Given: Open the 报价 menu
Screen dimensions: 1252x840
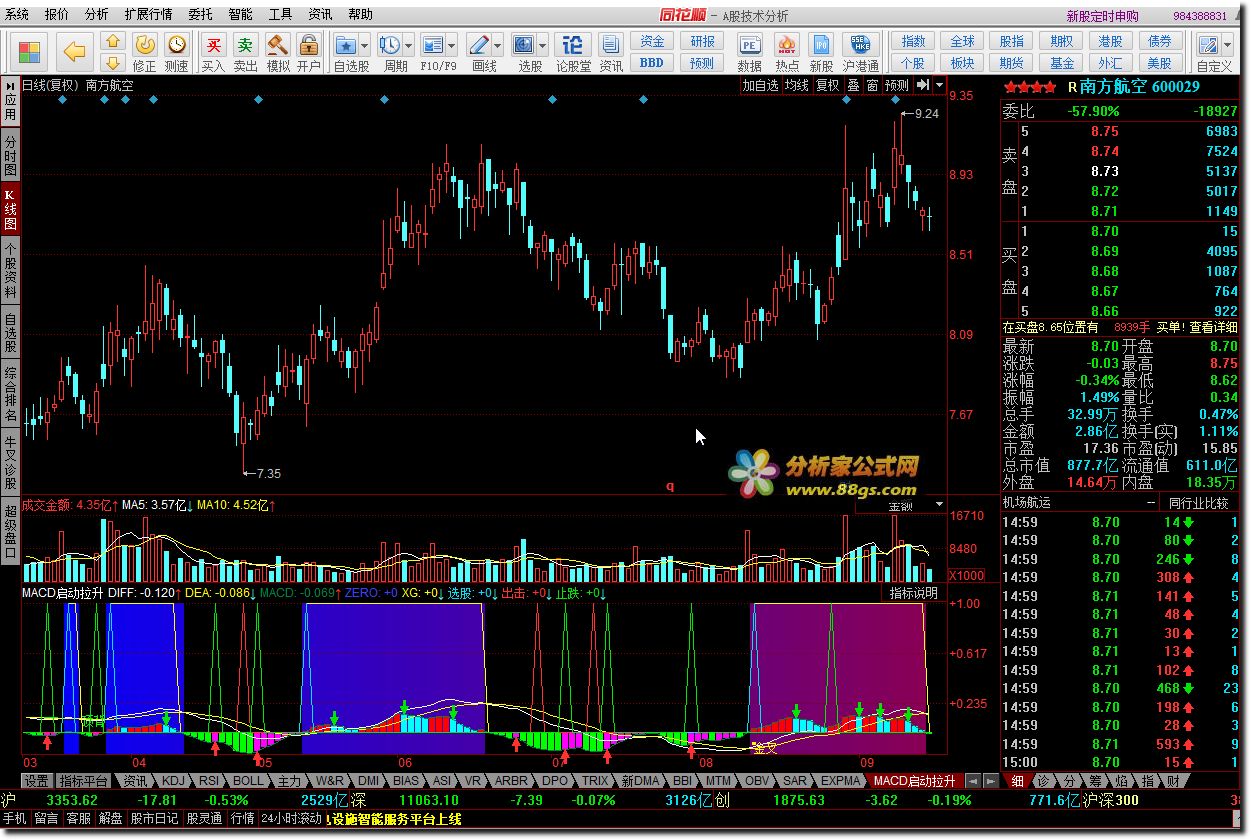Looking at the screenshot, I should (x=57, y=14).
